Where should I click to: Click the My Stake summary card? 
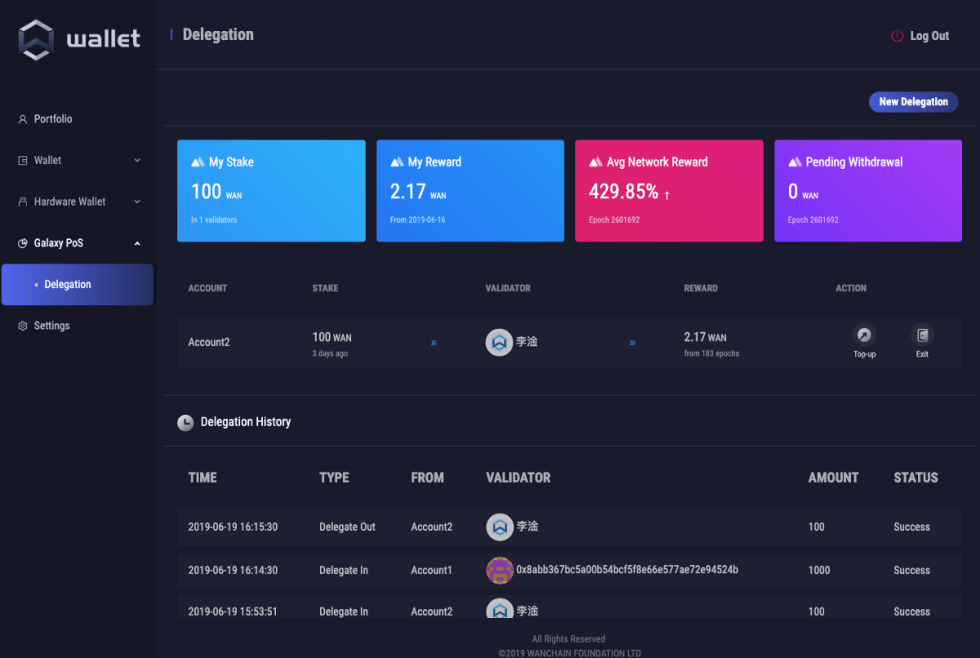pos(271,190)
